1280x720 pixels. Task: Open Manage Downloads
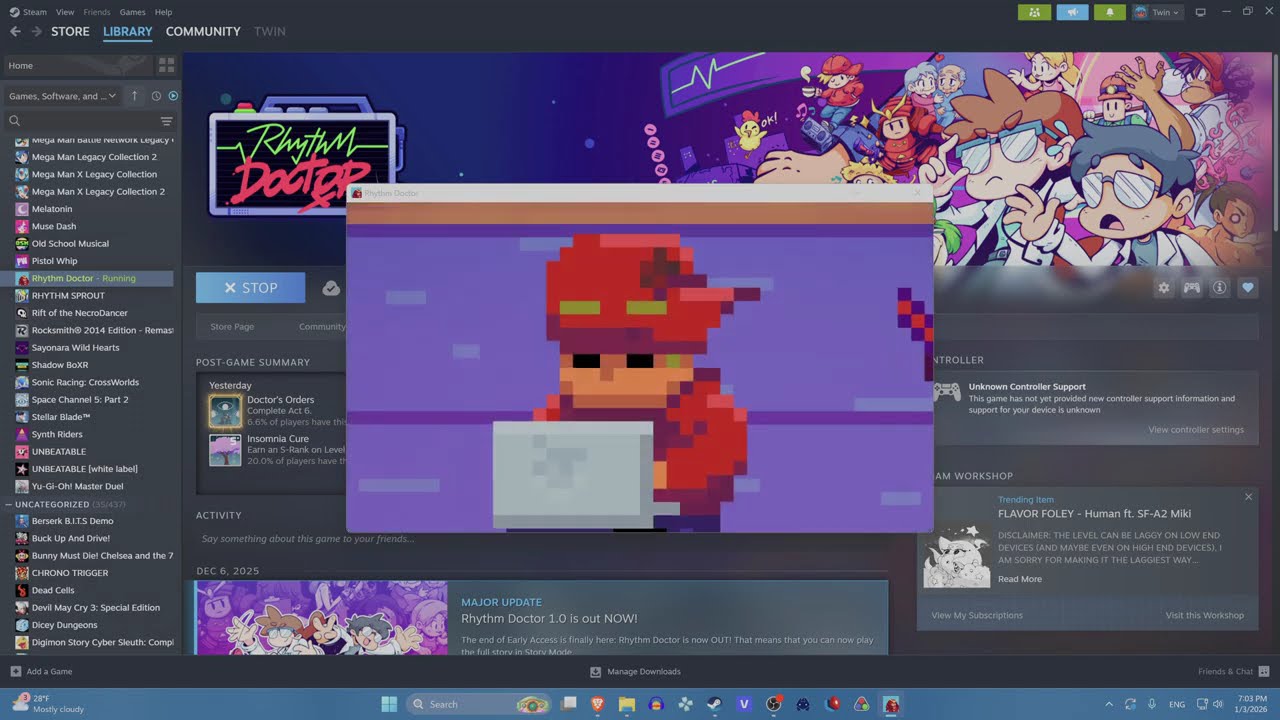click(x=635, y=671)
